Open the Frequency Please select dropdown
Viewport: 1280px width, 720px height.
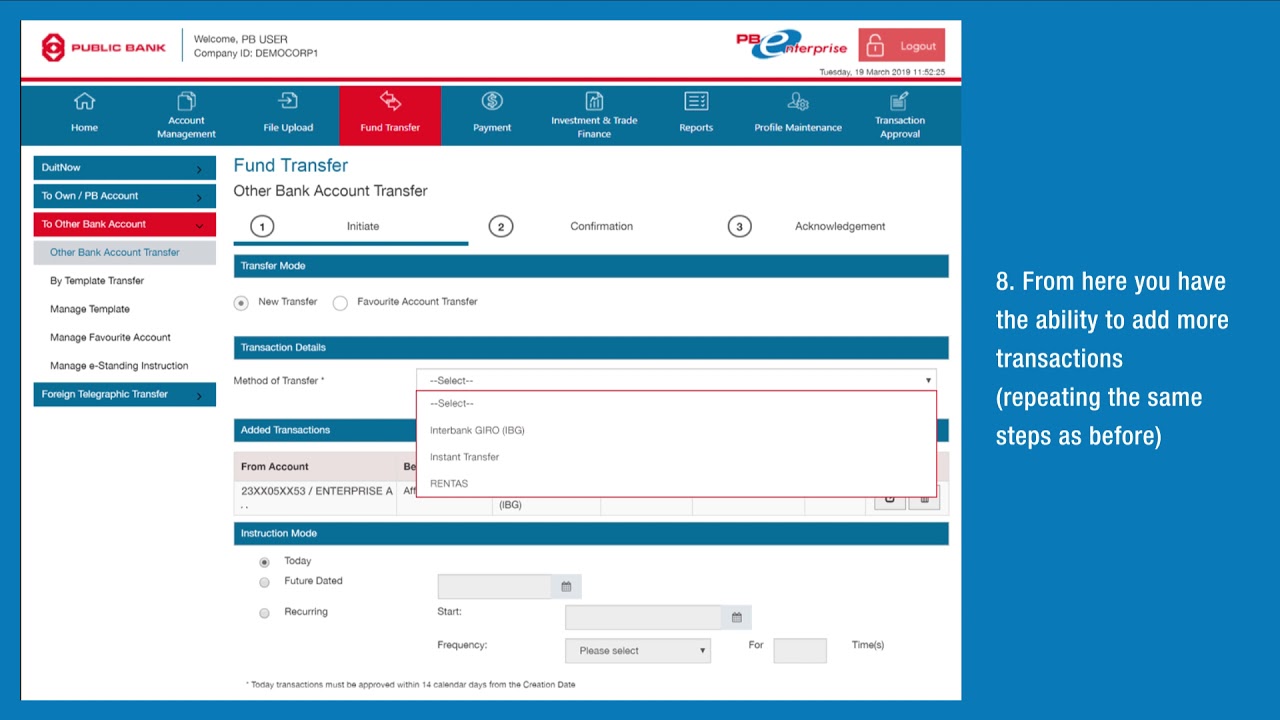point(638,651)
